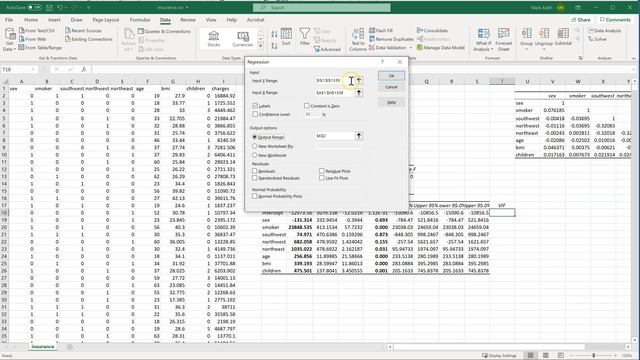Click the Search box
640x360 pixels.
point(322,7)
